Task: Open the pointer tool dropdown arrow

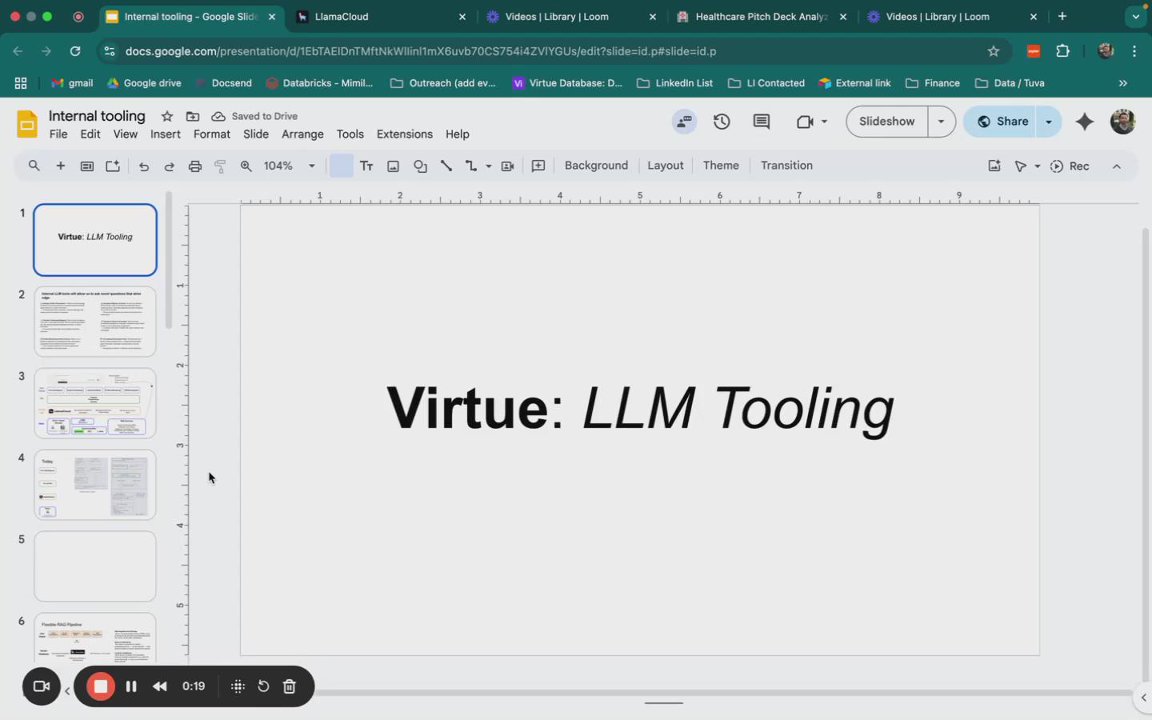Action: [x=1037, y=166]
